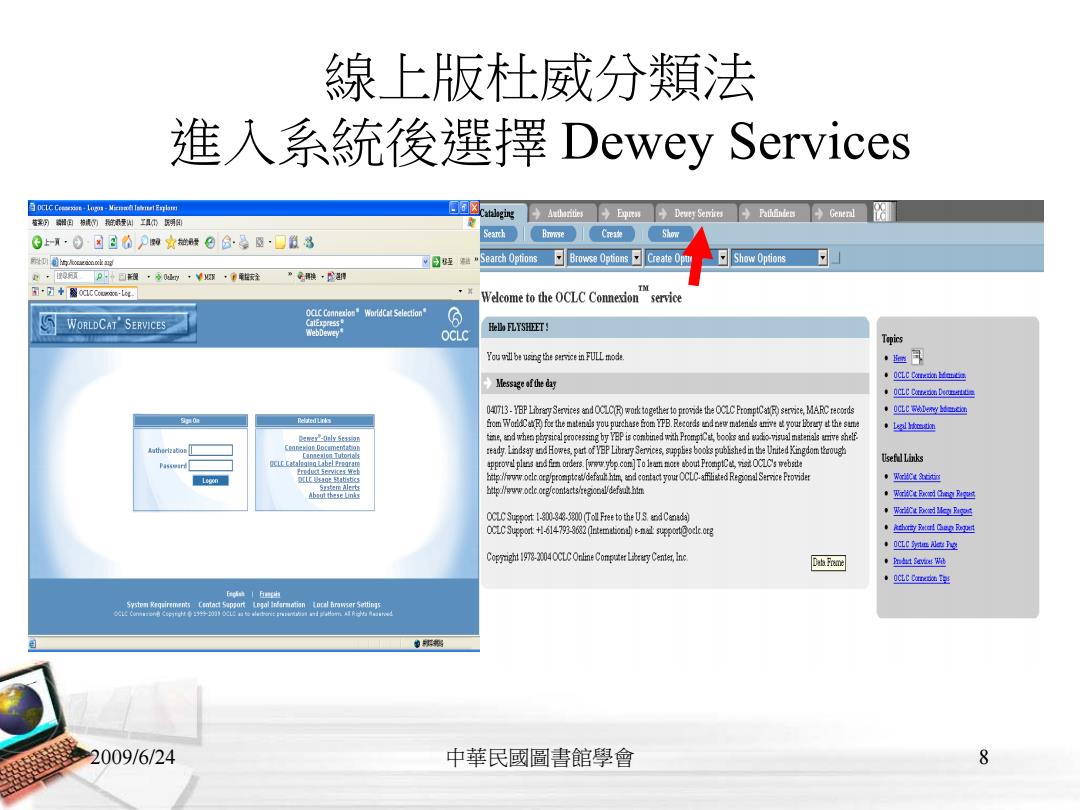This screenshot has width=1080, height=810.
Task: Open the Legal Information link under Topics
Action: [x=914, y=426]
